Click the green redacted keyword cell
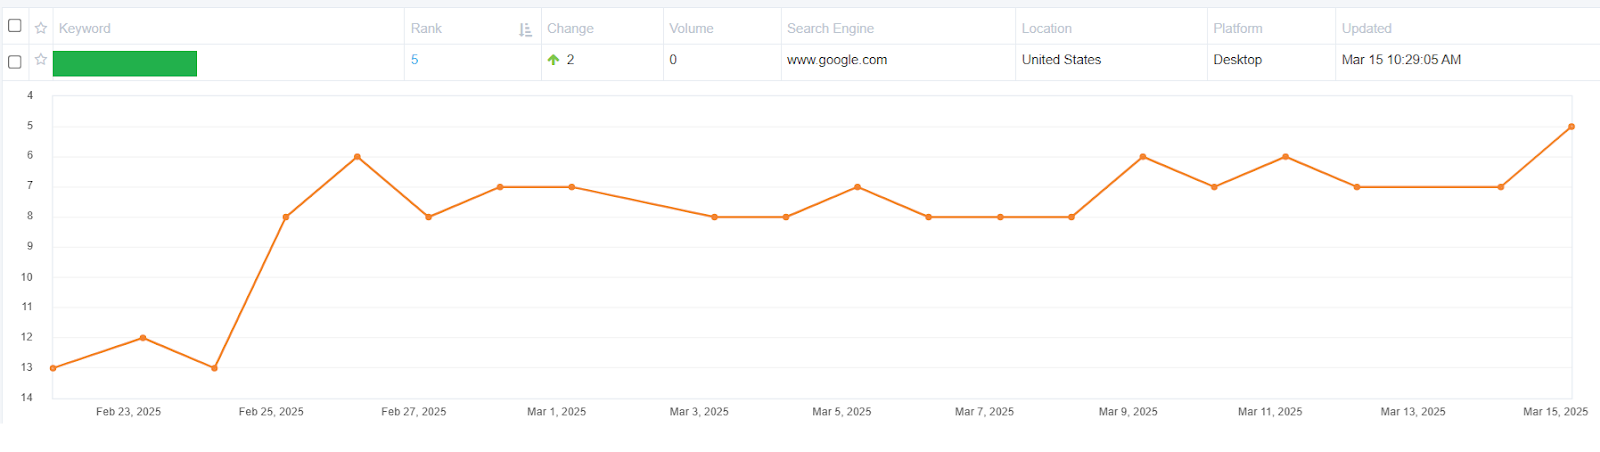This screenshot has height=452, width=1600. click(x=125, y=63)
